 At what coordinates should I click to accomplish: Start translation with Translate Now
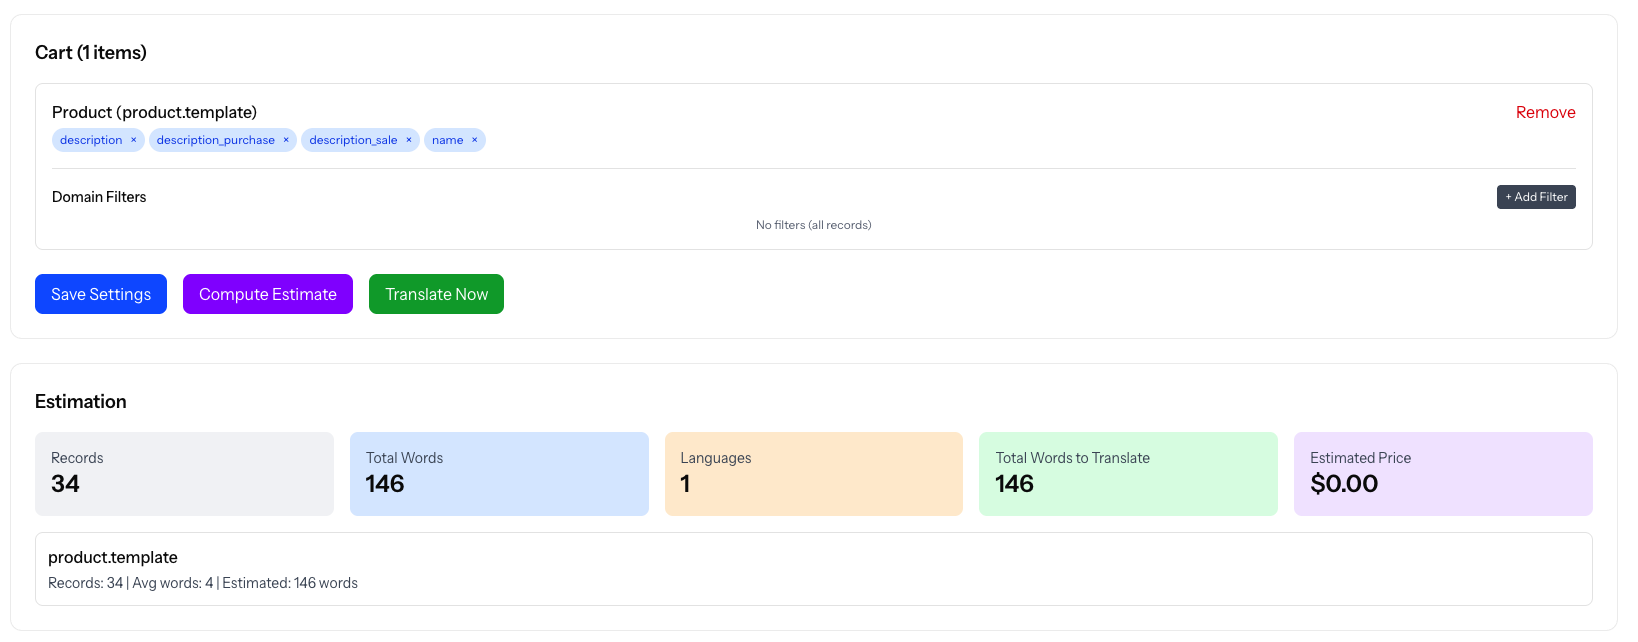click(x=436, y=294)
